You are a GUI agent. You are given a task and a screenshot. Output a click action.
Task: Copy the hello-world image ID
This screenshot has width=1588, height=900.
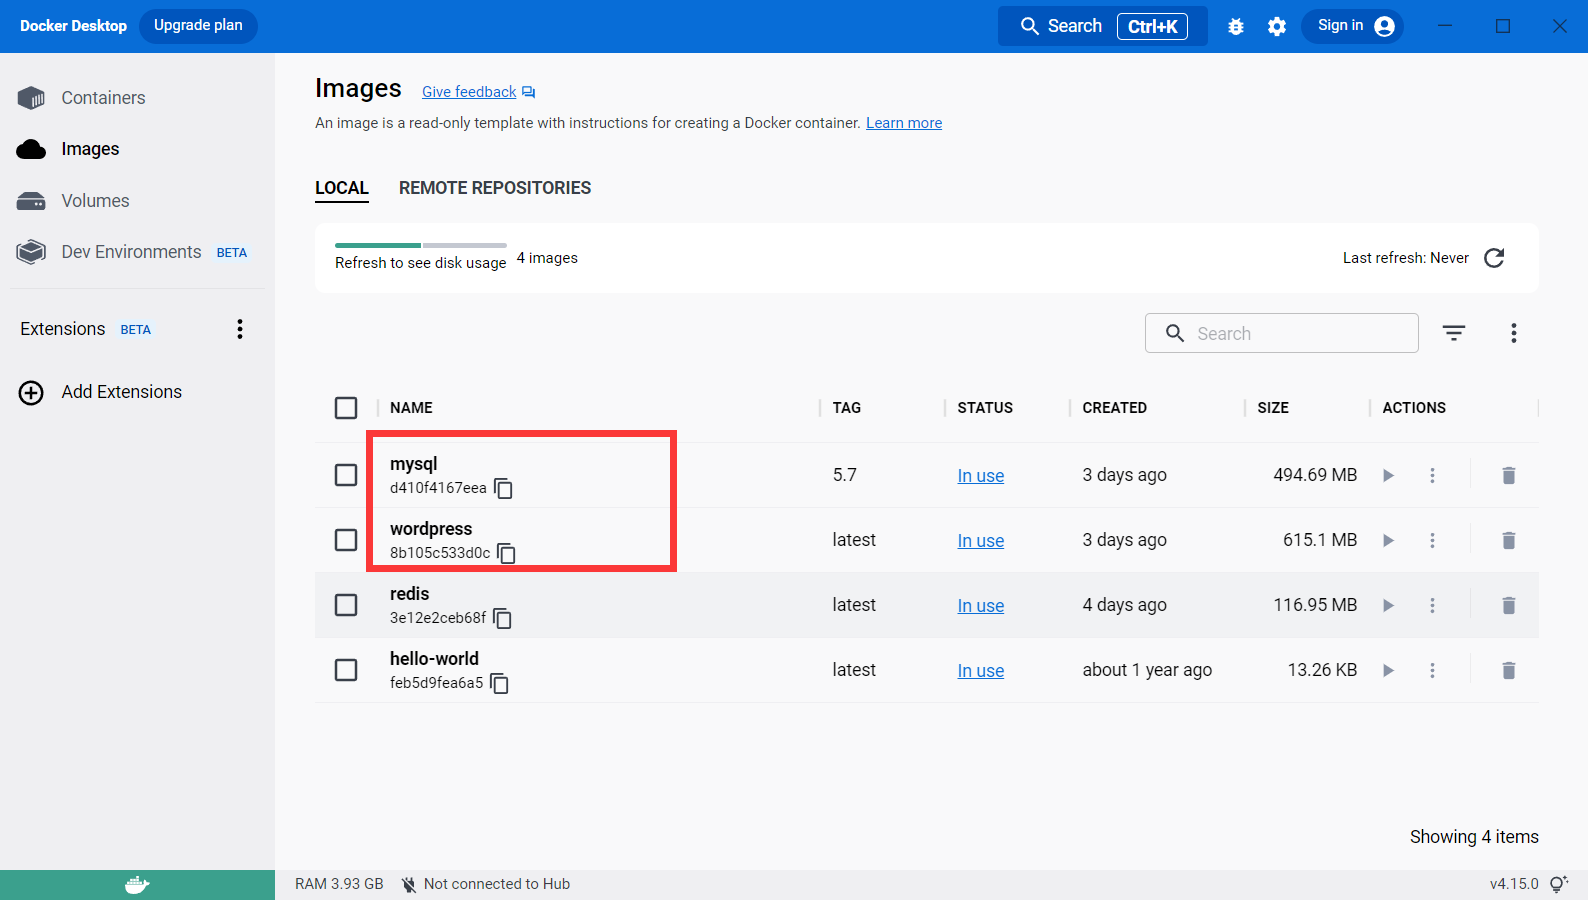click(500, 684)
